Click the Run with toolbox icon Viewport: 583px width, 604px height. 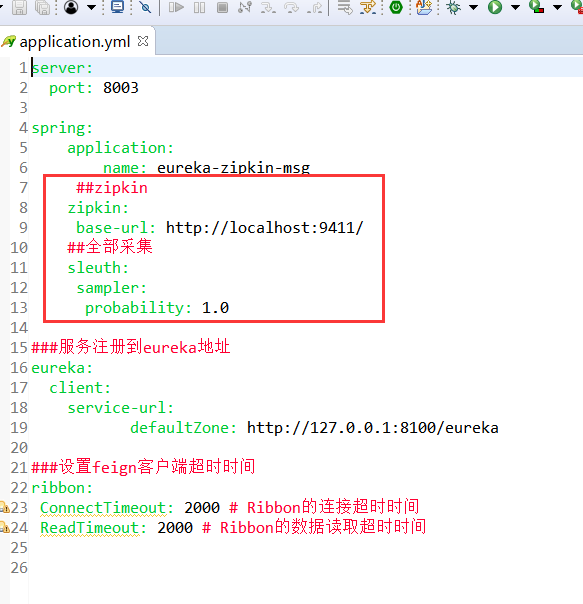tap(536, 7)
